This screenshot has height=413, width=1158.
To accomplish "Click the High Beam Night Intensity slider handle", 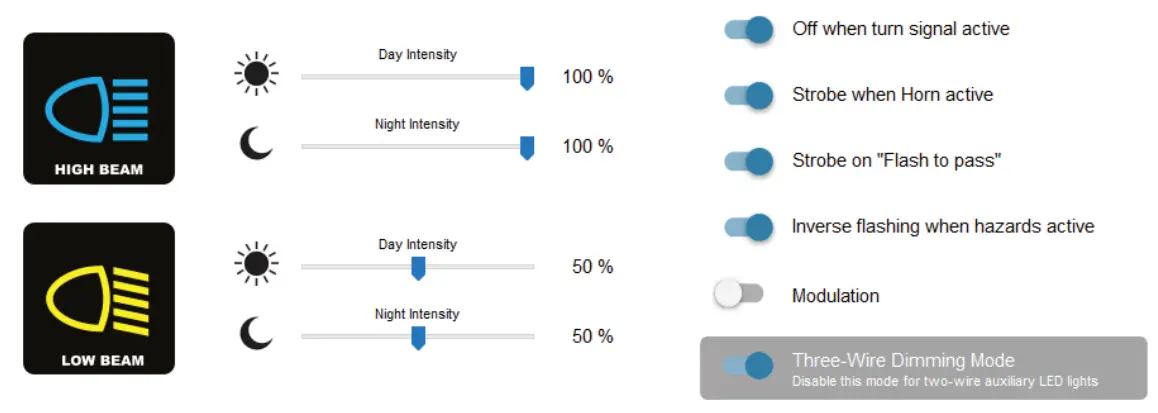I will click(527, 148).
